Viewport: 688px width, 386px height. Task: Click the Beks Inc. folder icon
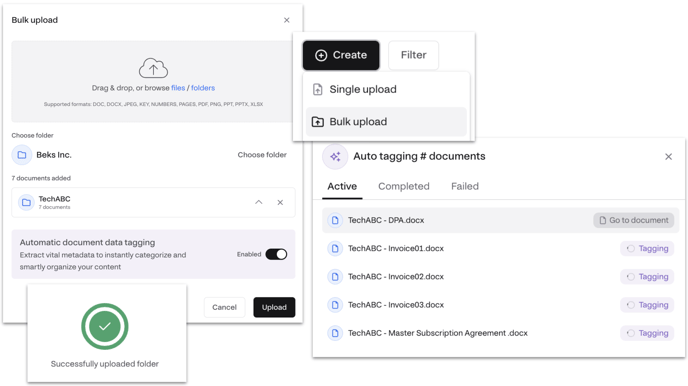tap(22, 155)
